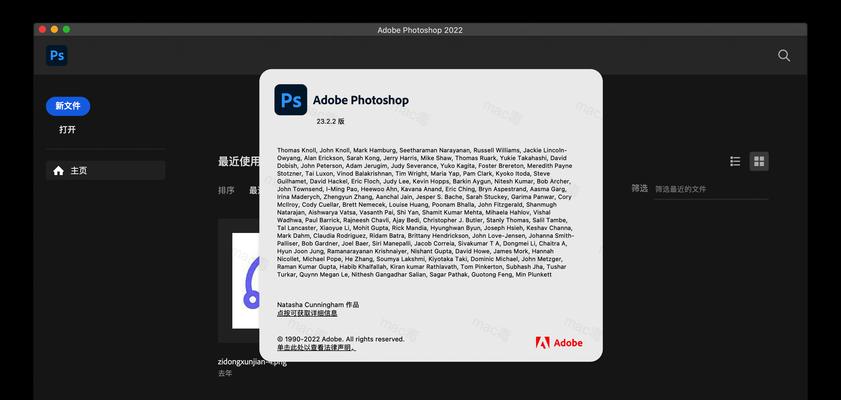Click the 去年 date label under thumbnail
Viewport: 841px width, 400px height.
pos(225,373)
